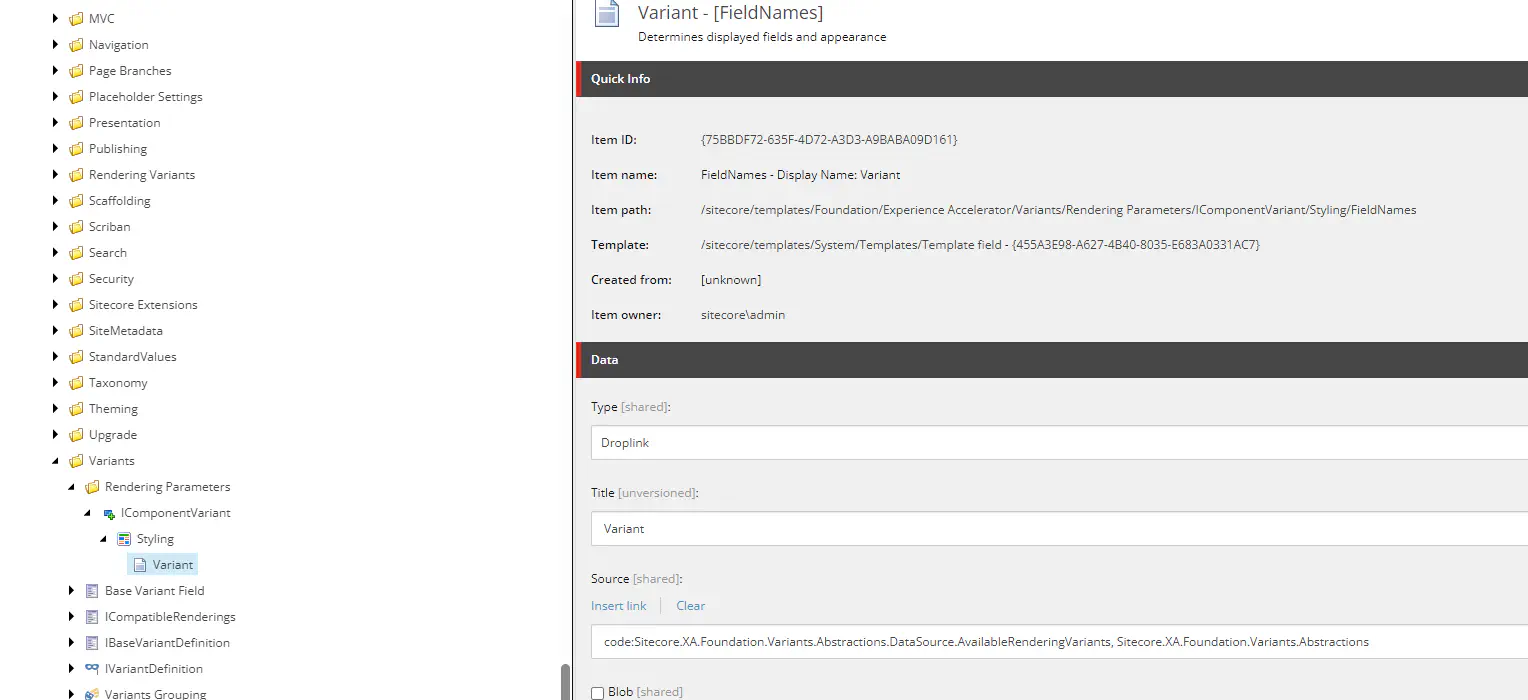Viewport: 1528px width, 700px height.
Task: Click the [unknown] Created from value
Action: pos(731,280)
